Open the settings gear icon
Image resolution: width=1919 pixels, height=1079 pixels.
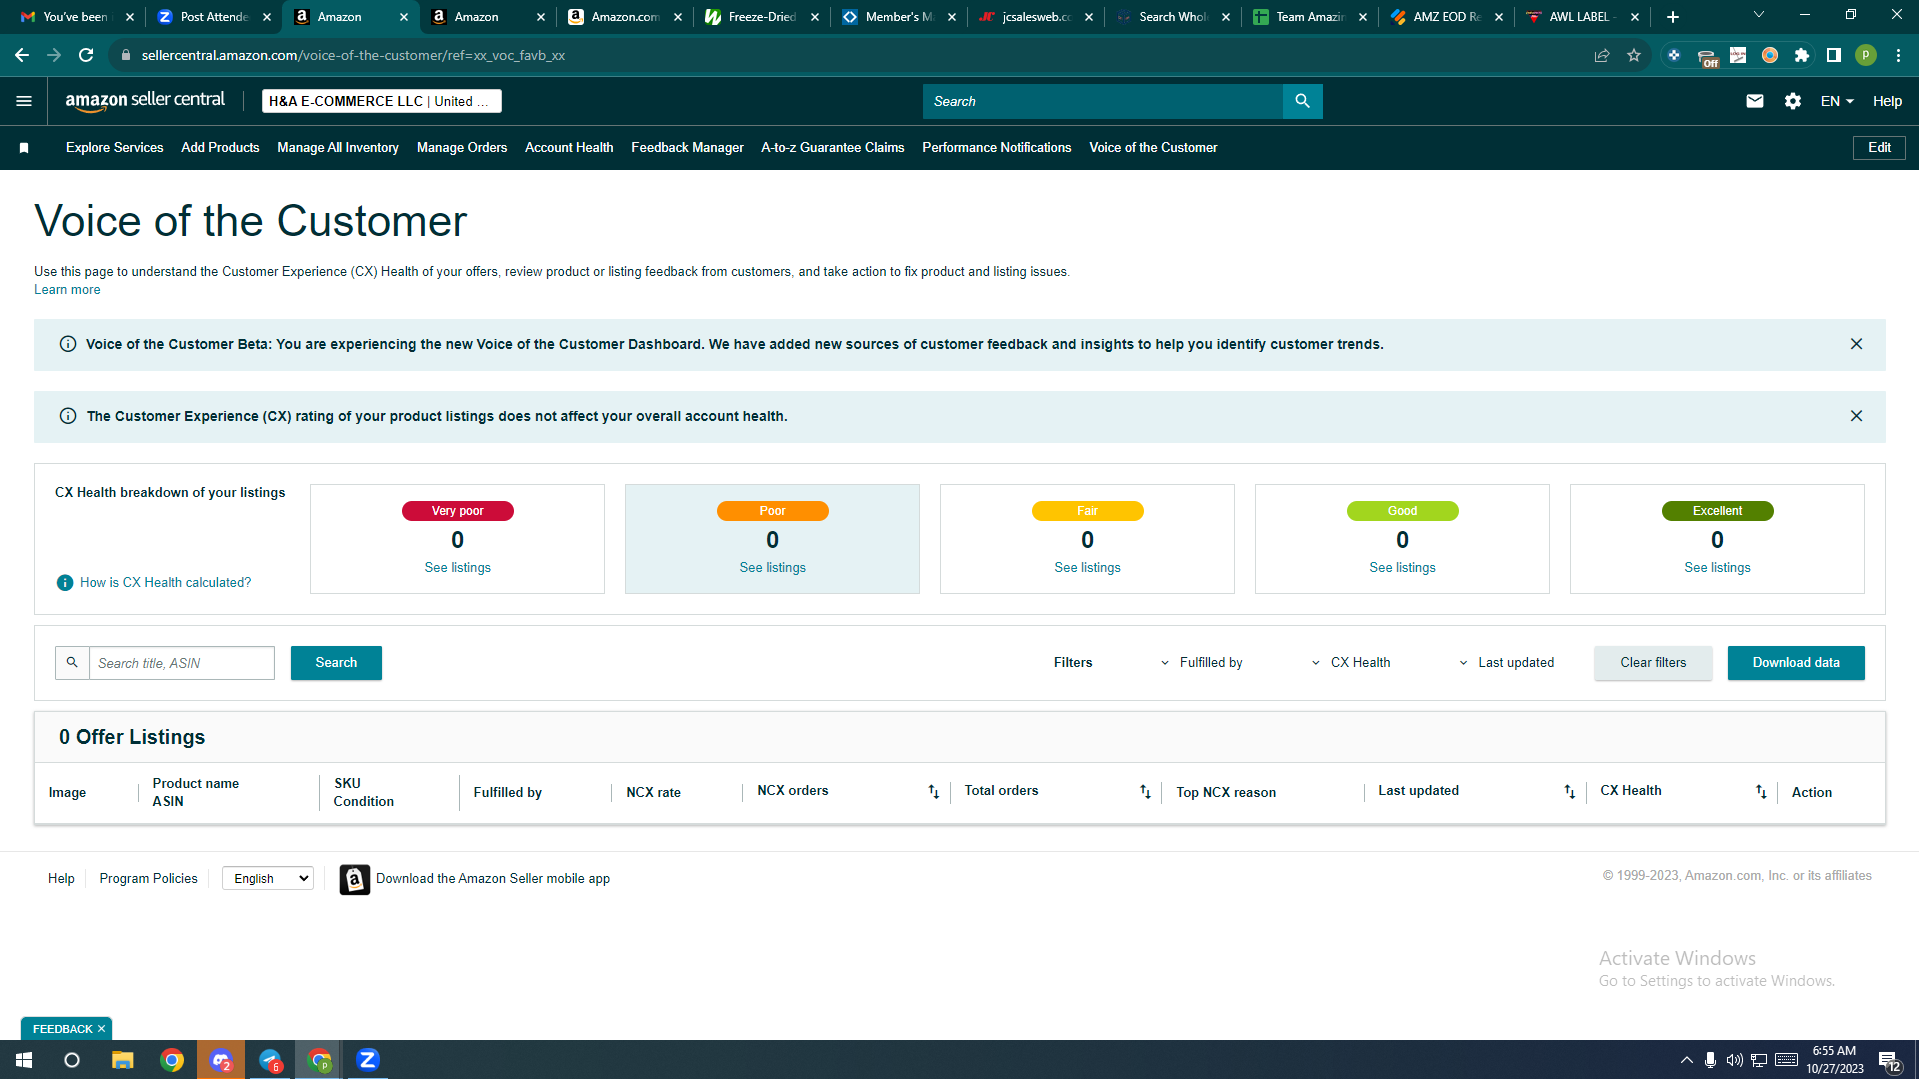pyautogui.click(x=1793, y=101)
